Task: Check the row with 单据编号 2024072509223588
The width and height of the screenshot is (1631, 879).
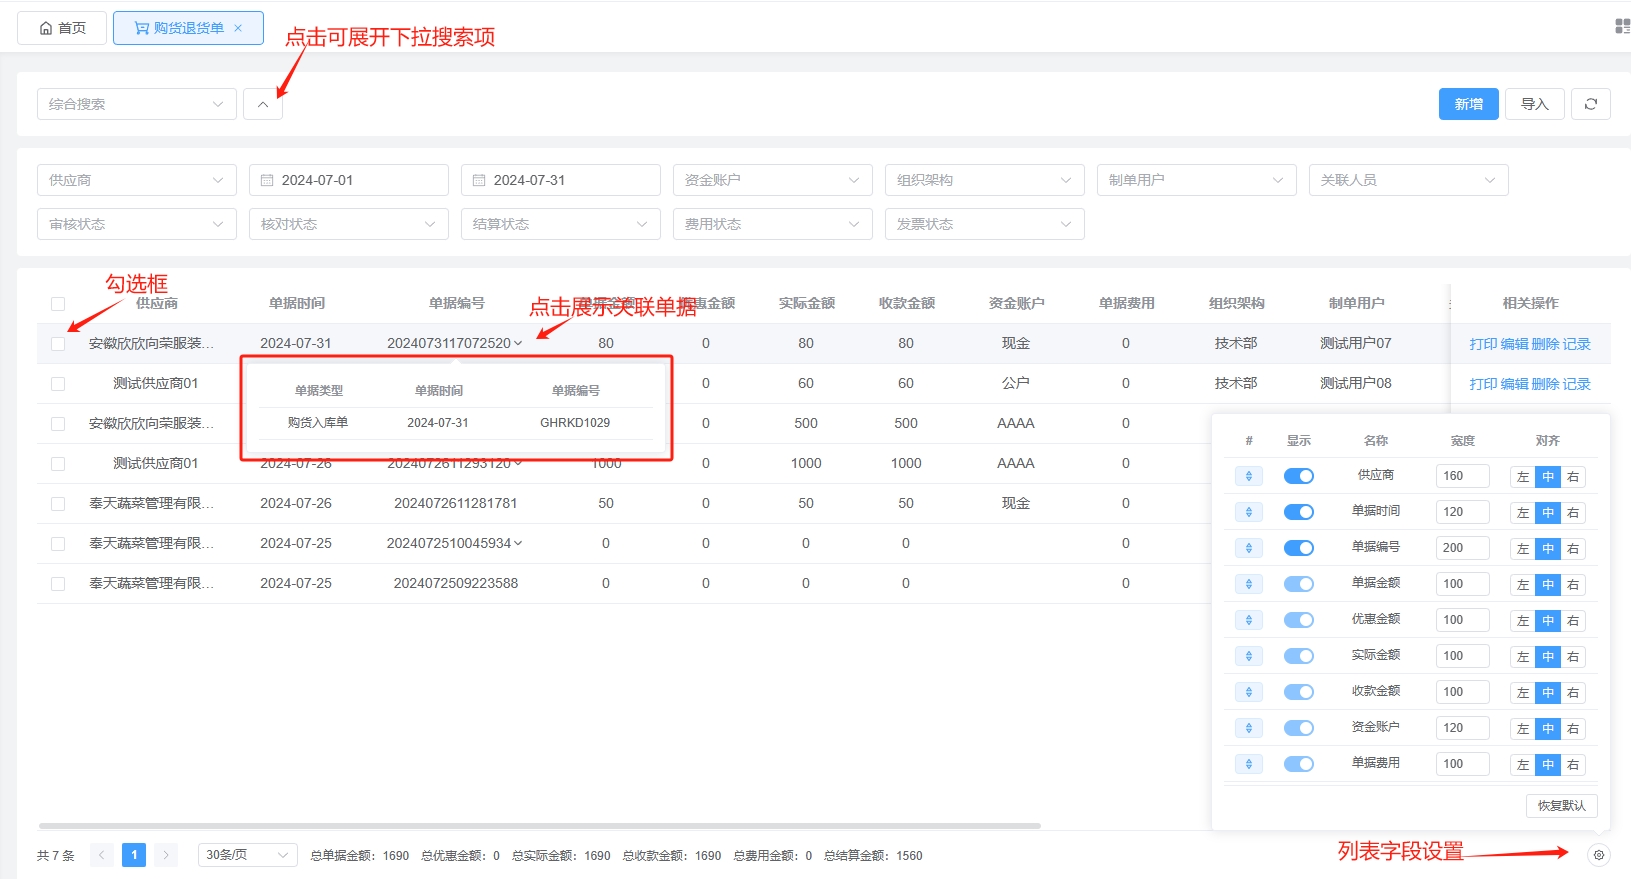Action: click(58, 584)
